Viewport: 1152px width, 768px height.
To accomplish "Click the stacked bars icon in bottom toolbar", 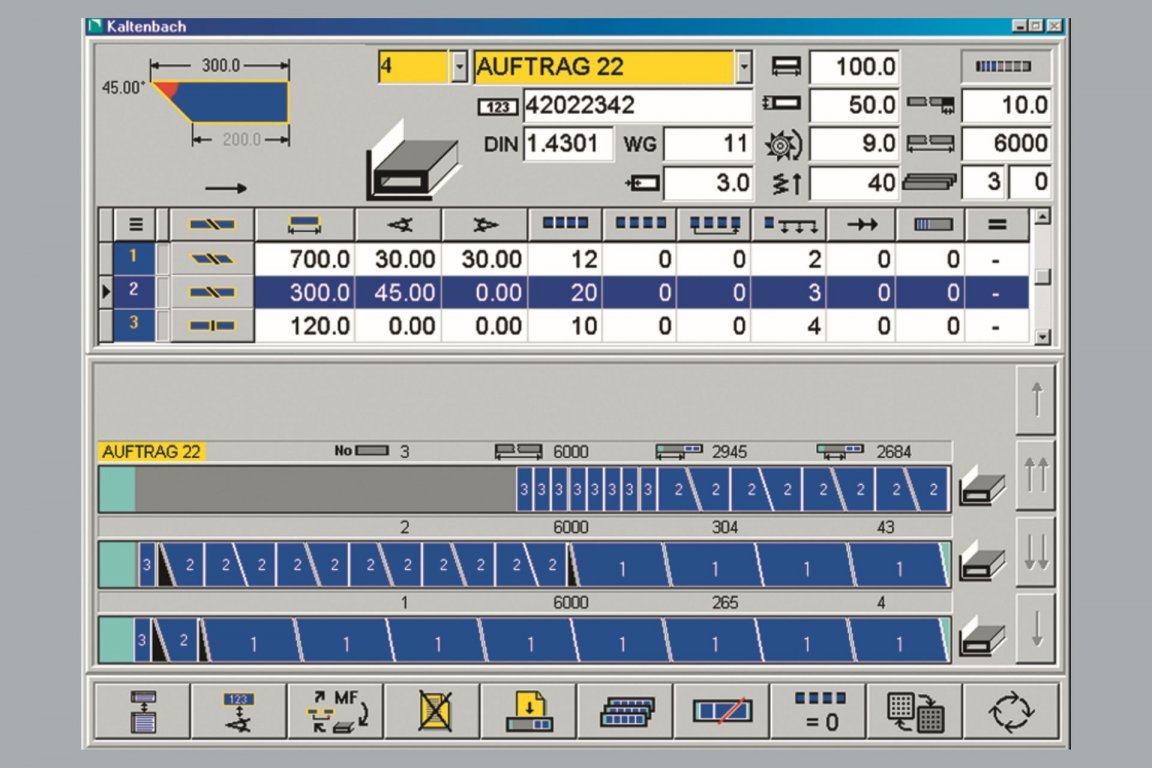I will tap(625, 711).
